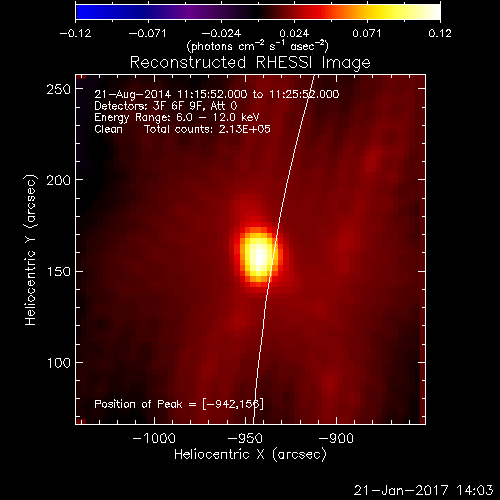Click the Total counts 2.13E+05 text
Viewport: 500px width, 500px height.
click(x=207, y=129)
